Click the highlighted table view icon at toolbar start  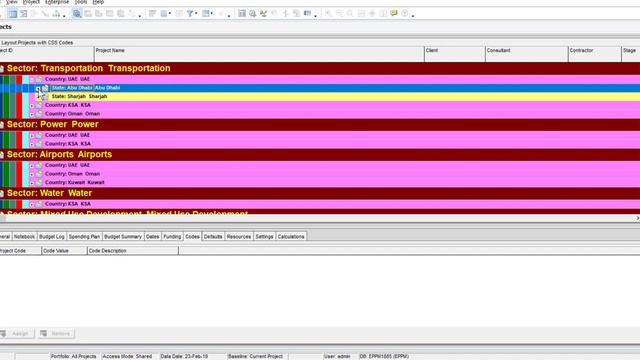13,14
